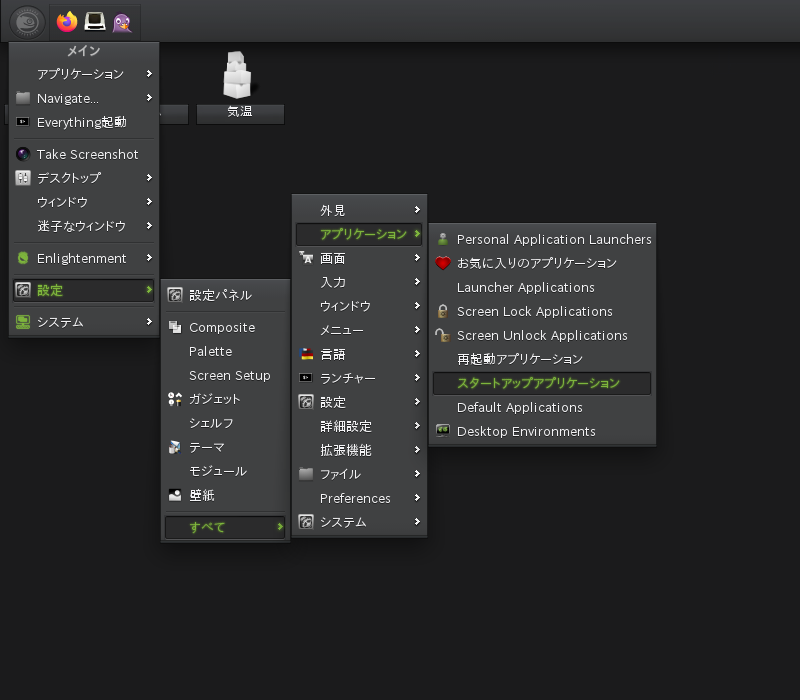Click the 気温 desktop gadget icon

tap(238, 75)
